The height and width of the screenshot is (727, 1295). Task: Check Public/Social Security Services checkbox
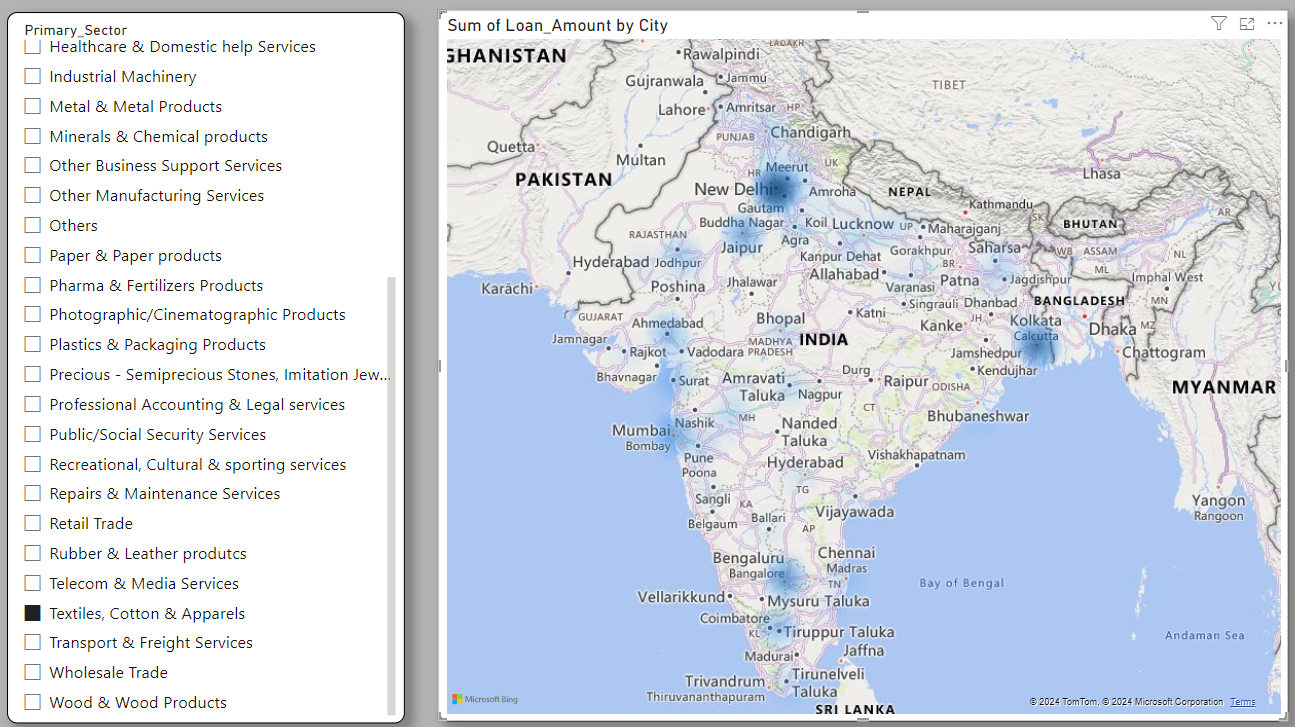click(x=33, y=434)
